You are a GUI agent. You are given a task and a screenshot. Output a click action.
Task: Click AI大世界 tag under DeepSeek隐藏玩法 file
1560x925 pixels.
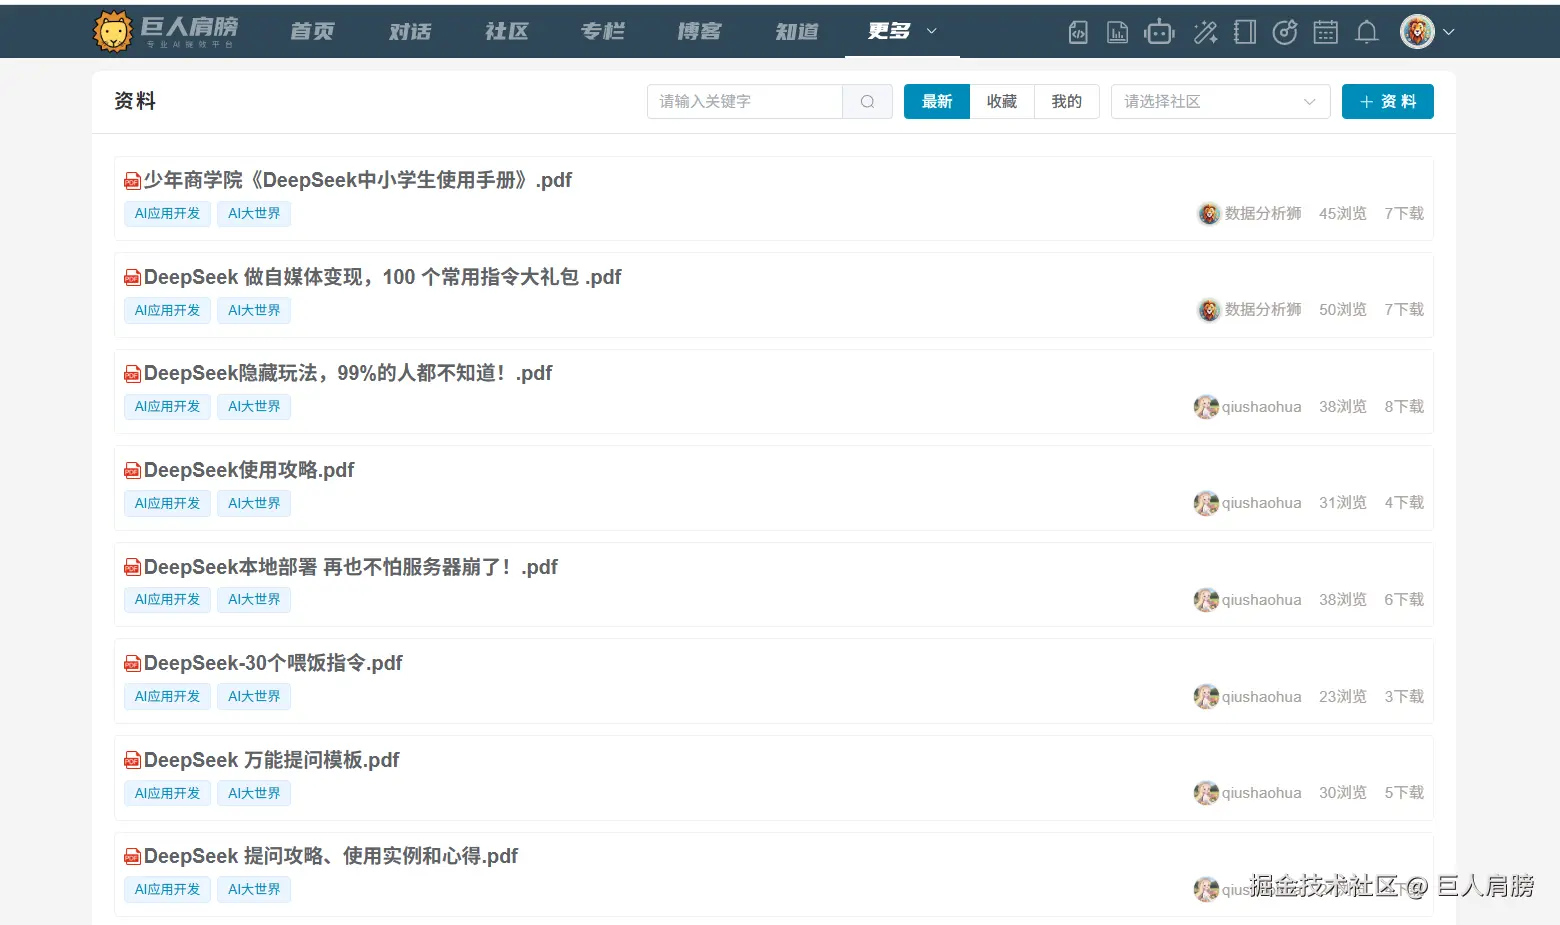(x=254, y=407)
